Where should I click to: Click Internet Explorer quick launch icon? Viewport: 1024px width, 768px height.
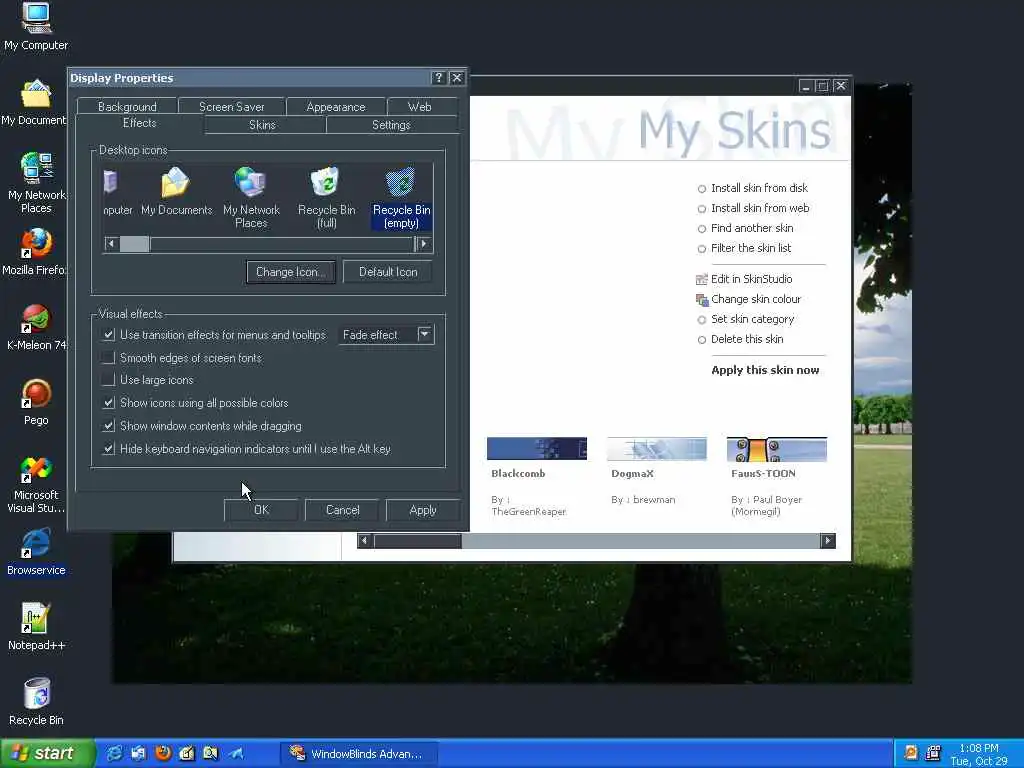click(x=115, y=753)
